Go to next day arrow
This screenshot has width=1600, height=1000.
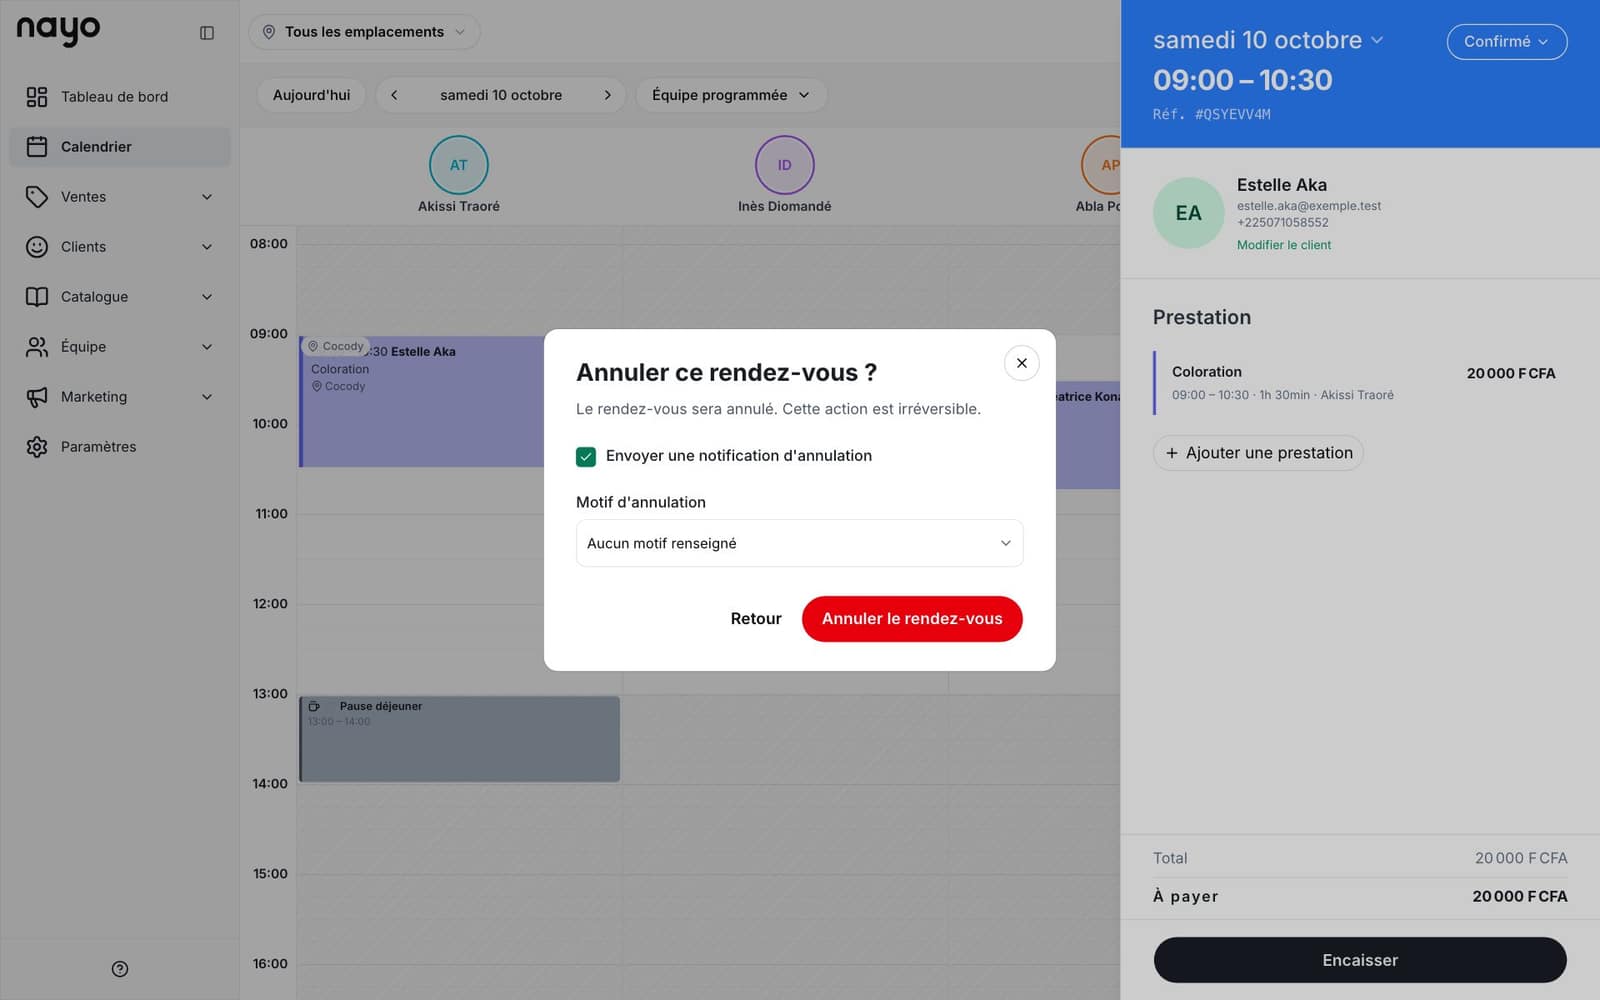(x=607, y=95)
